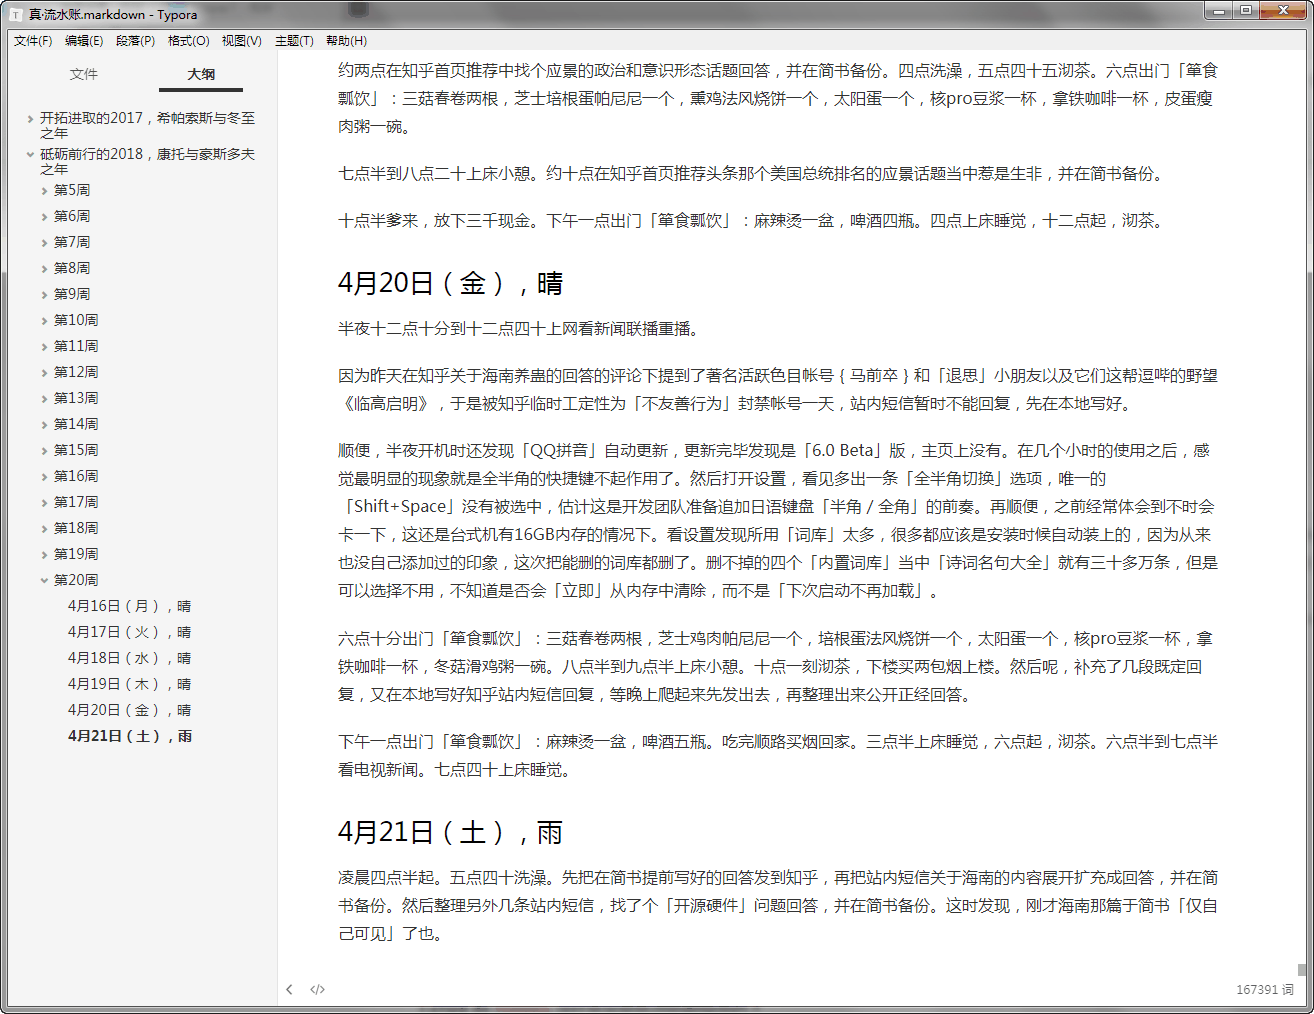This screenshot has height=1014, width=1314.
Task: Expand 第10周 in outline
Action: click(44, 321)
